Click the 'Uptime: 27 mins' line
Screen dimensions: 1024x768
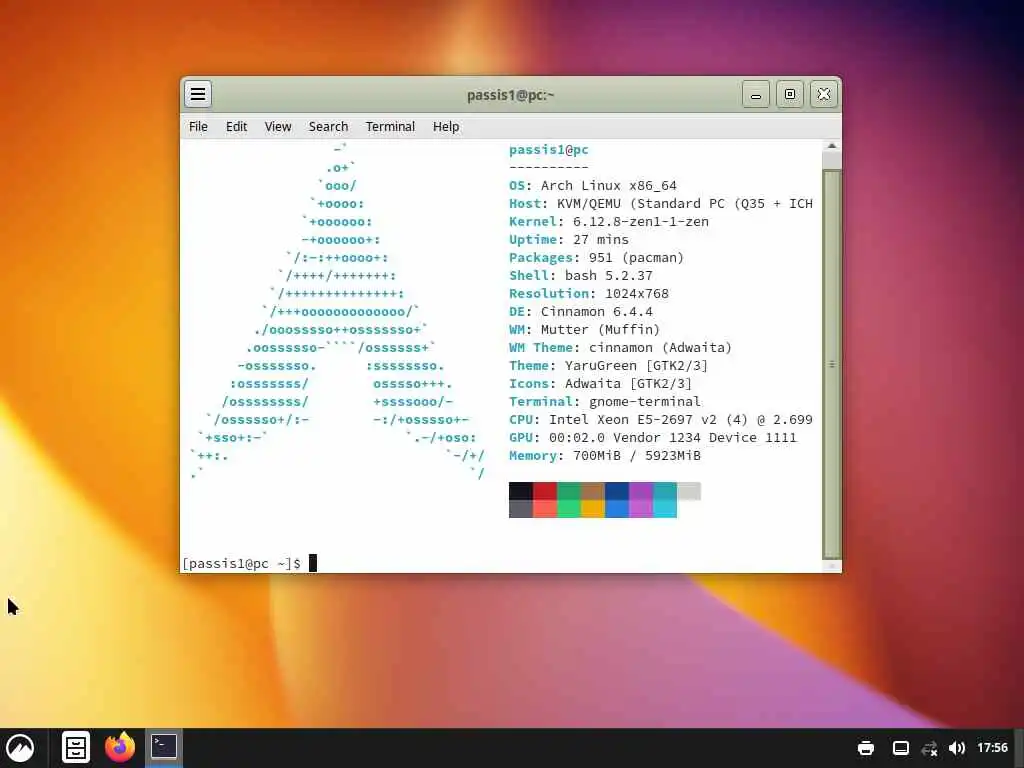coord(568,240)
